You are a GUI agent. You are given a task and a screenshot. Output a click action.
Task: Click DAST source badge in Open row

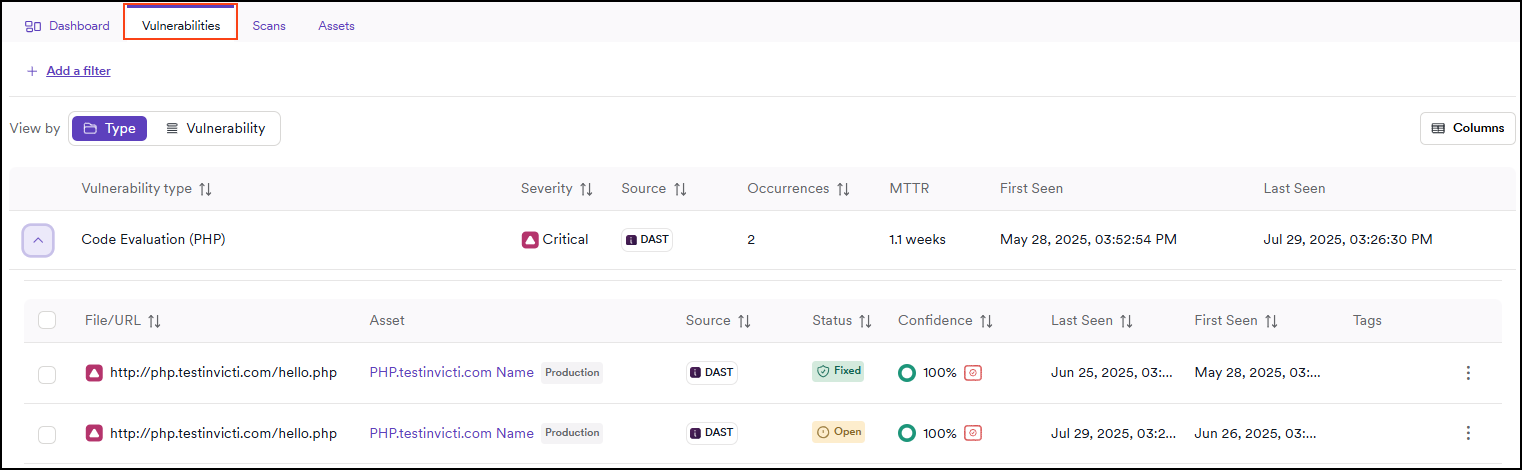[x=712, y=433]
